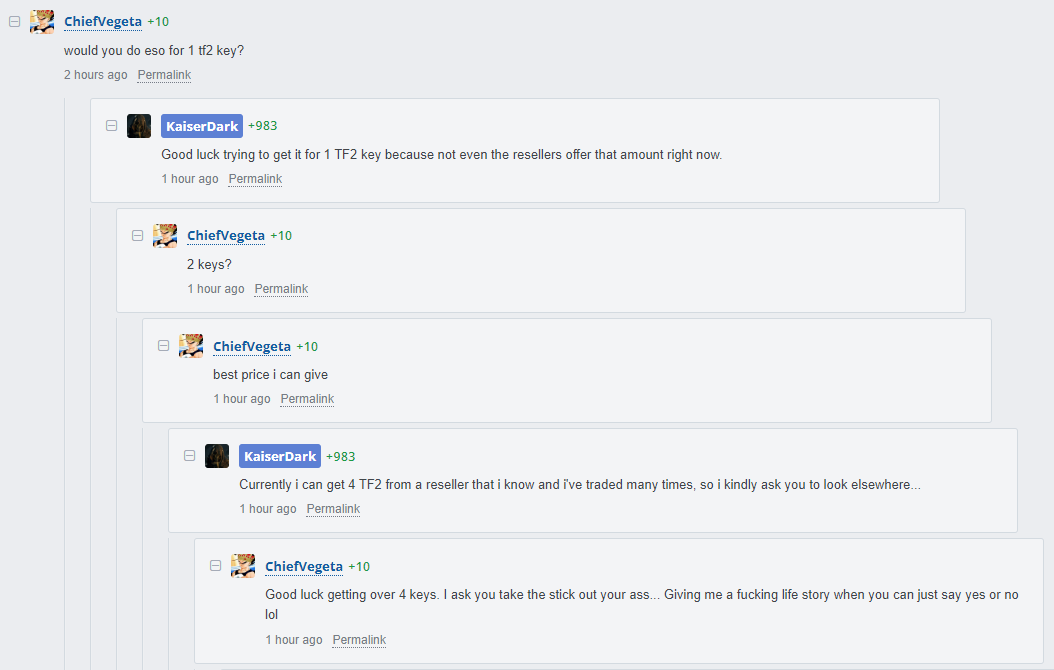
Task: Open the KaiserDark badge on first reply
Action: (x=202, y=126)
